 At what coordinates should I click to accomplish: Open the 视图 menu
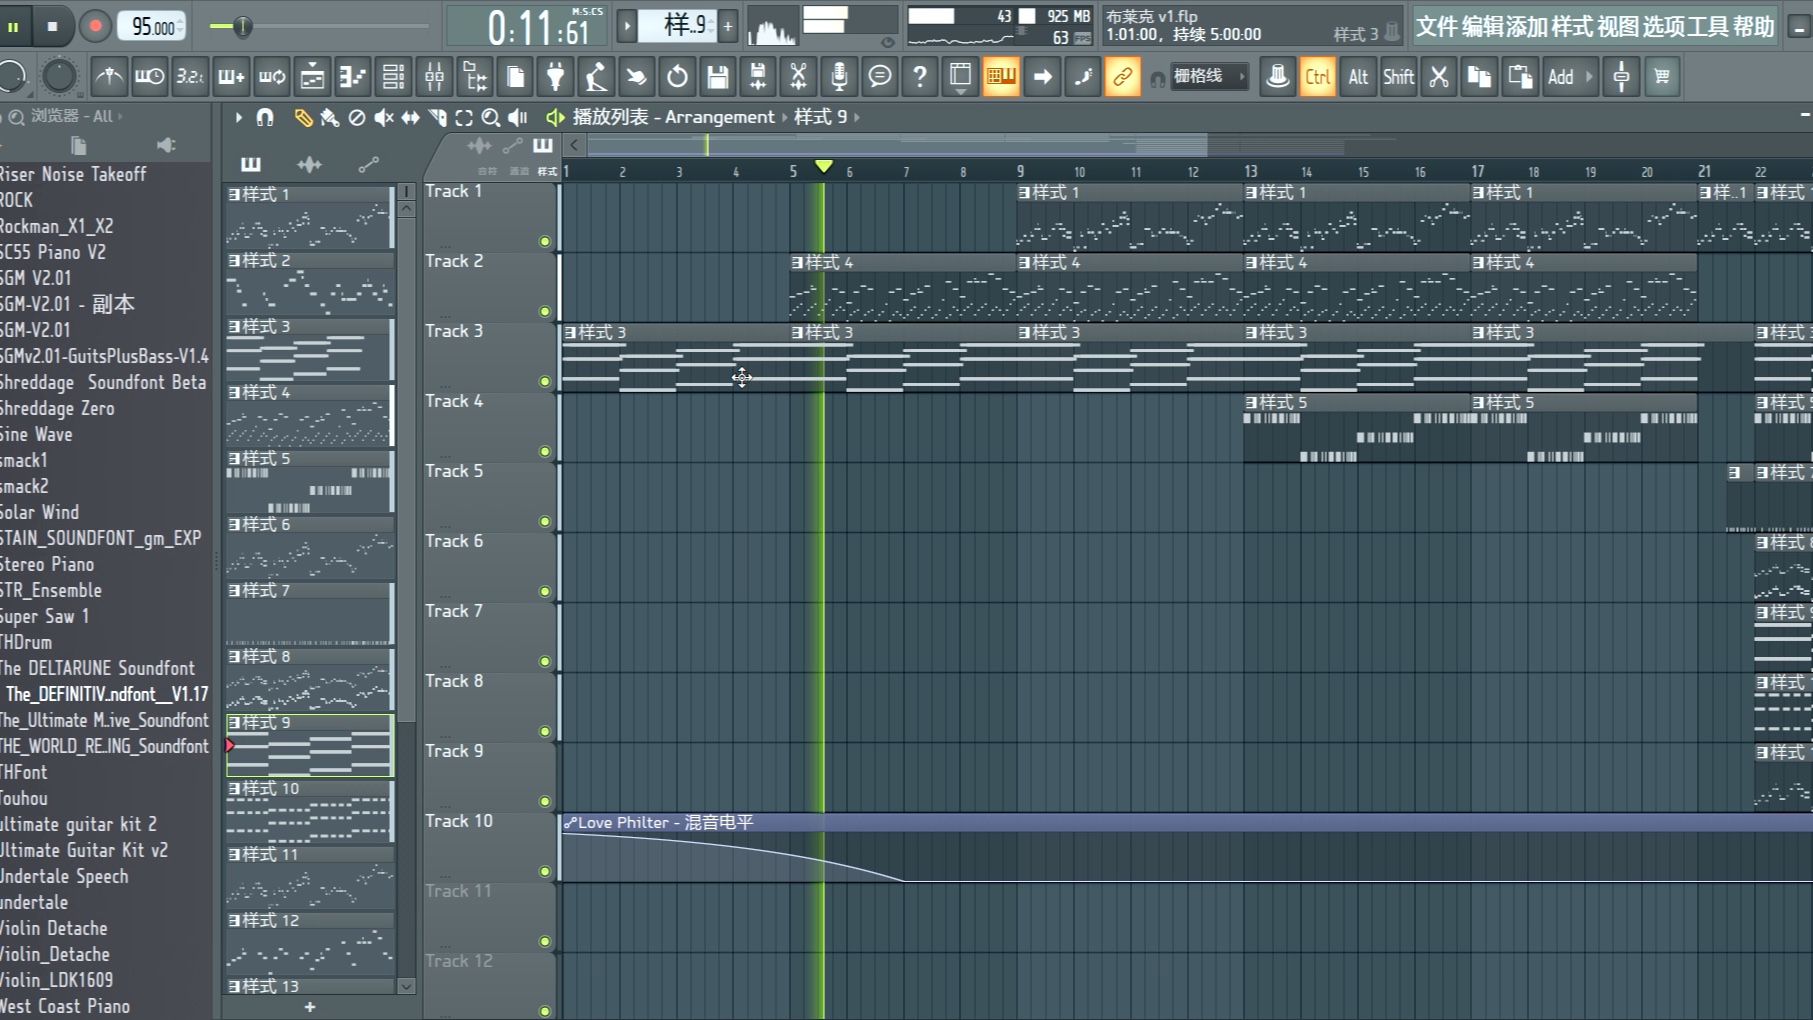[1618, 26]
